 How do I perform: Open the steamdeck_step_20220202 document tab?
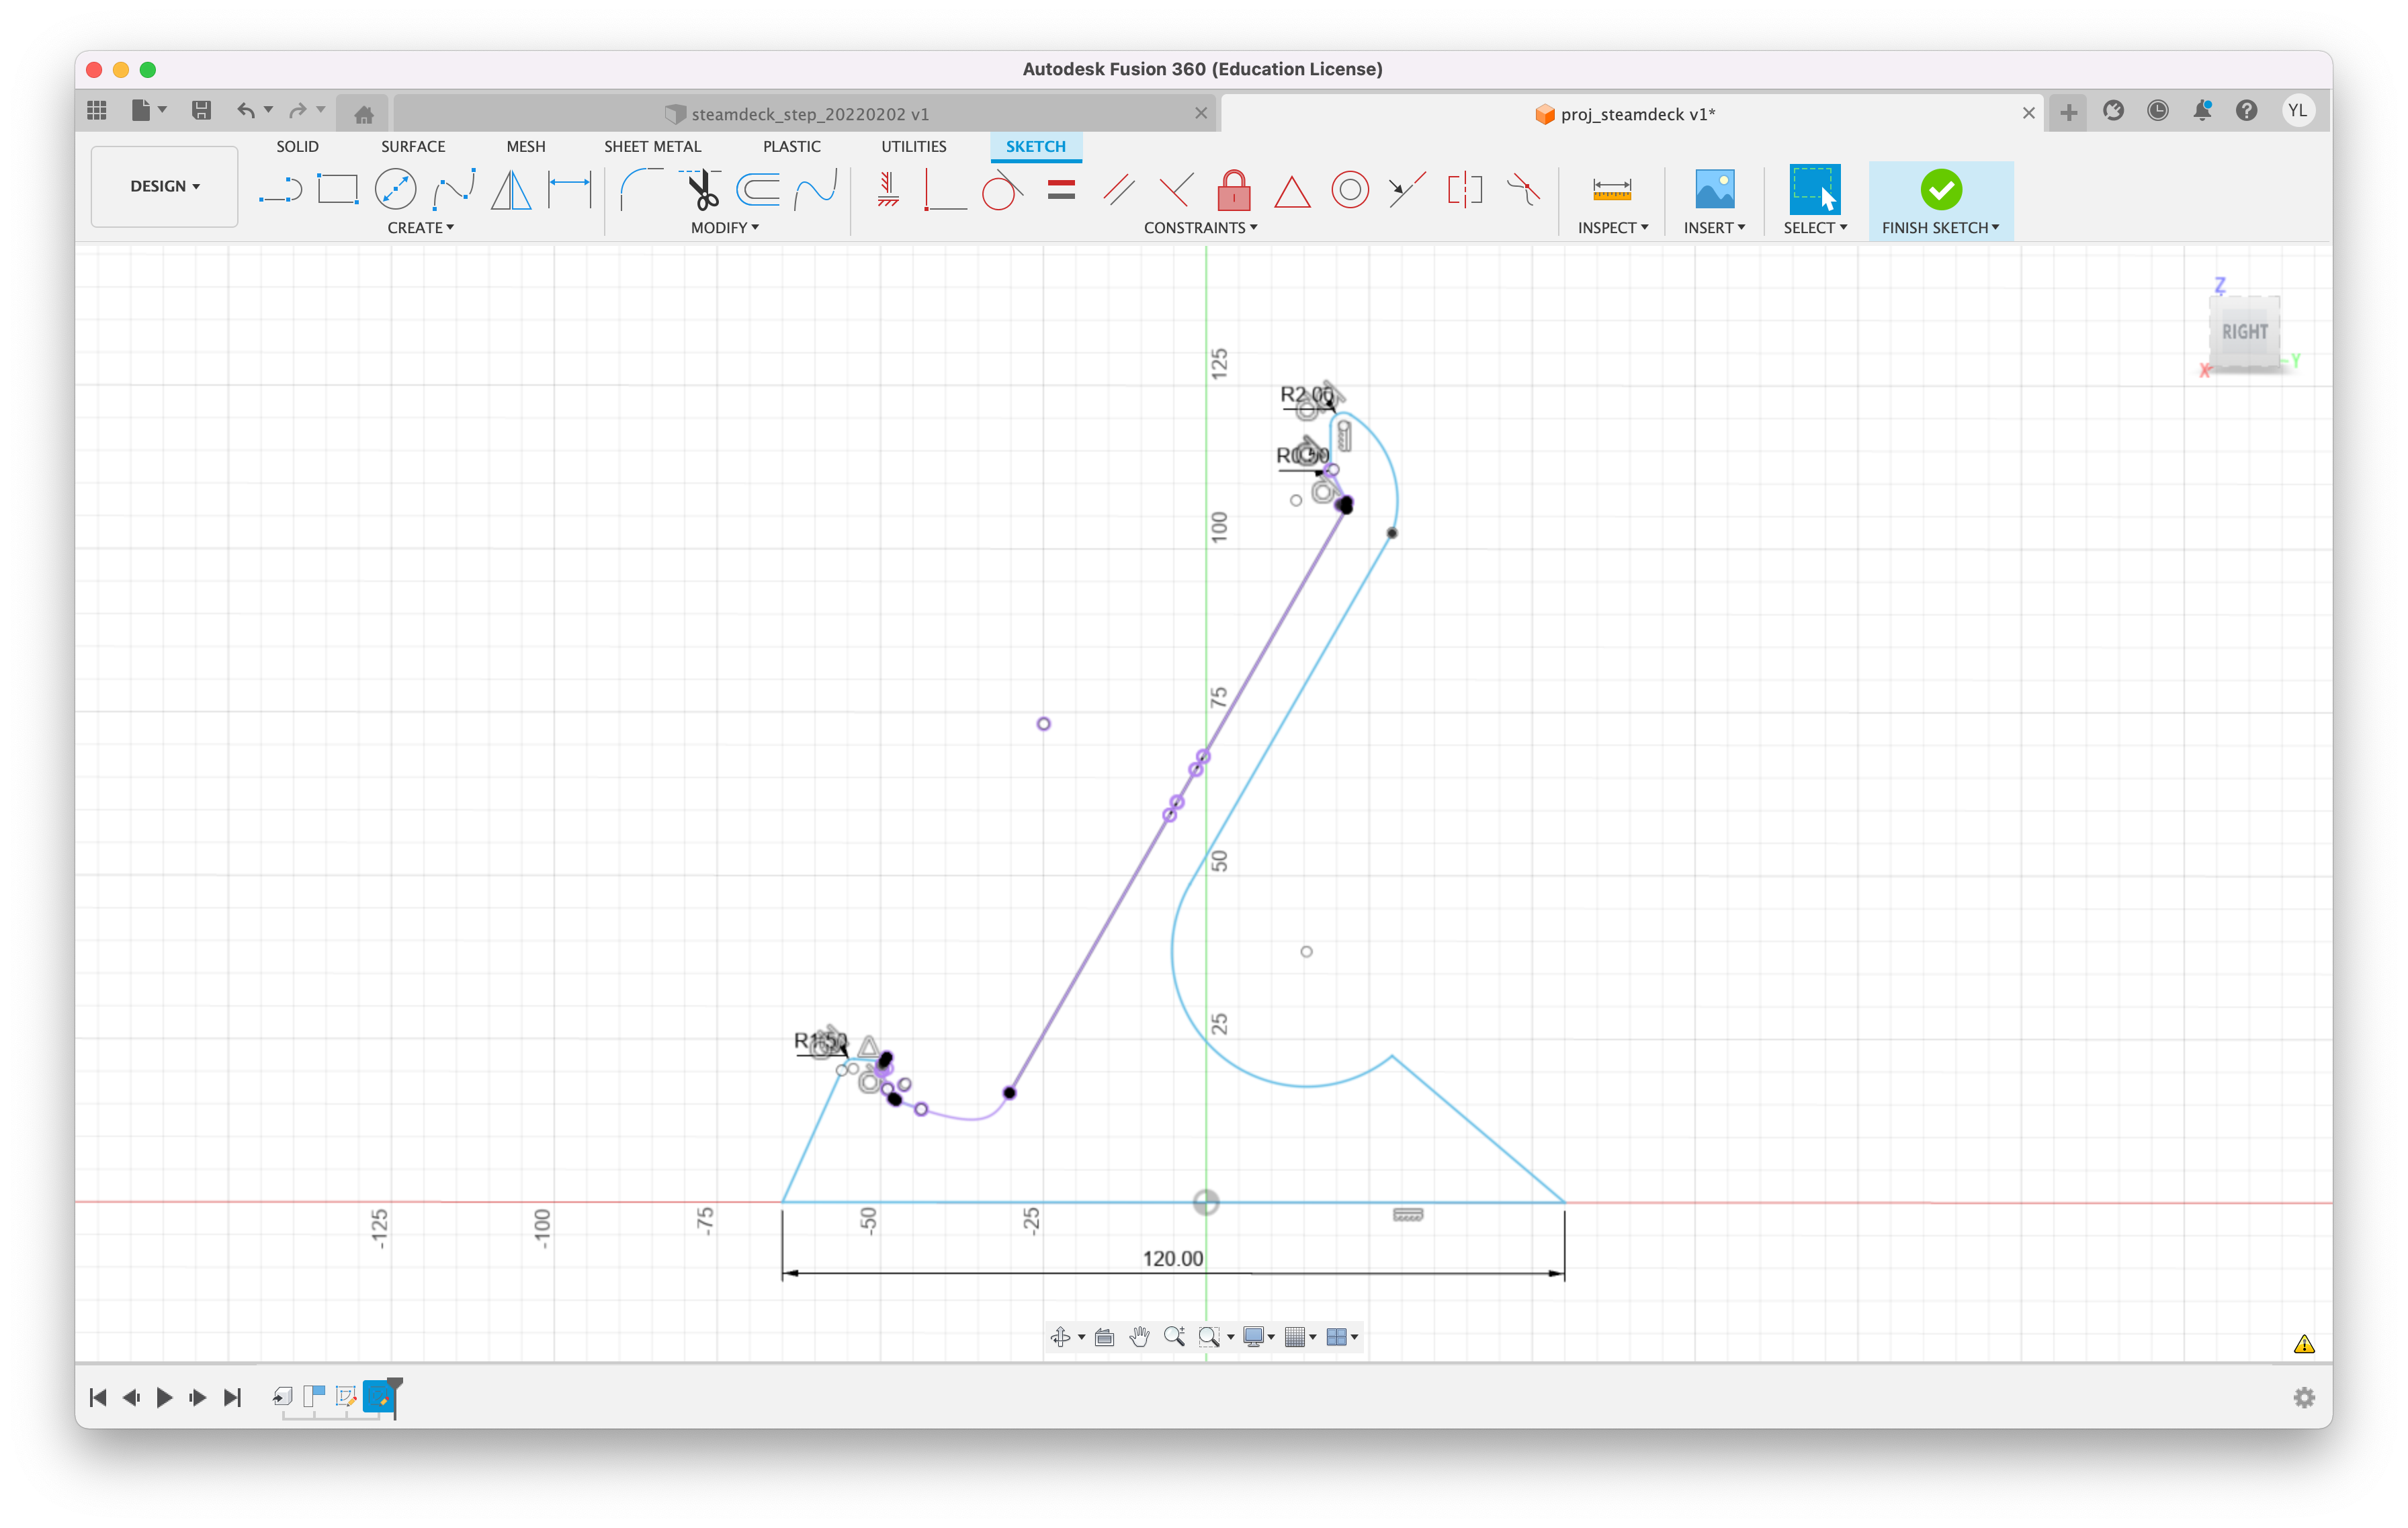810,113
